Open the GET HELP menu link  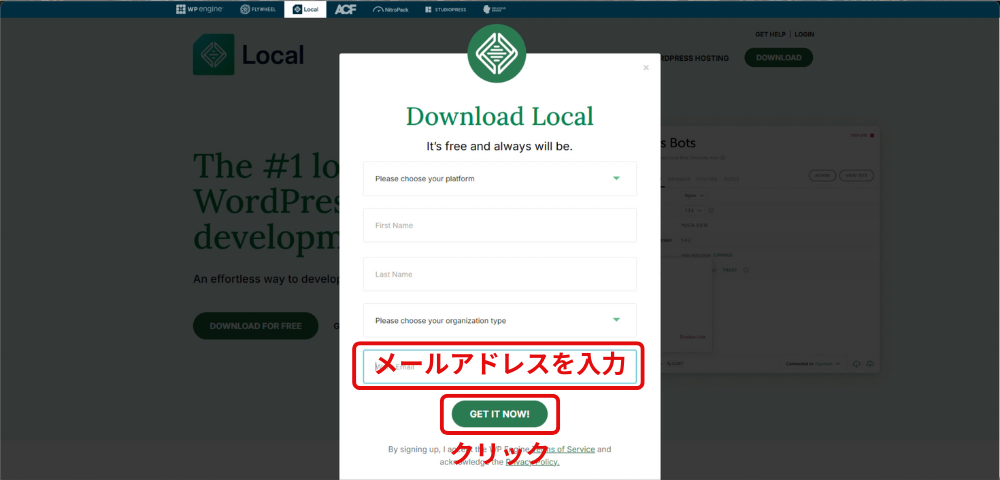coord(771,34)
